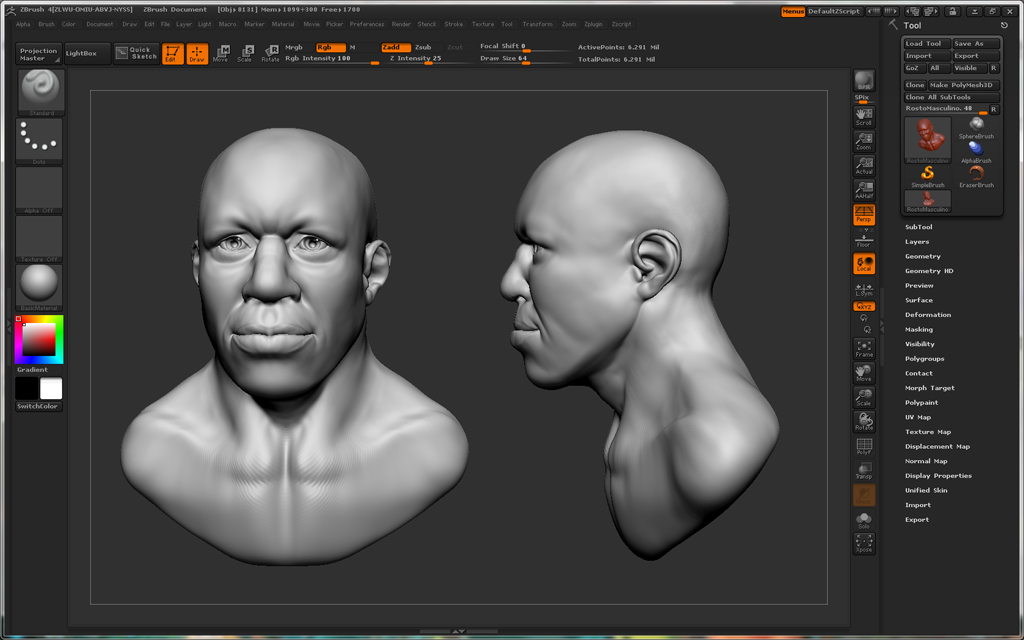Select Move mode in top shelf
The height and width of the screenshot is (640, 1024).
coord(221,54)
